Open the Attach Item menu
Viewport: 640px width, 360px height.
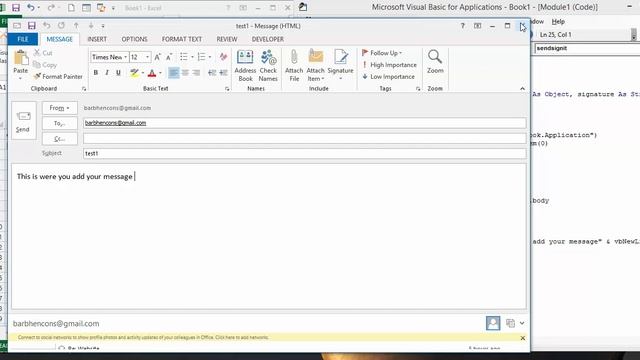coord(316,66)
